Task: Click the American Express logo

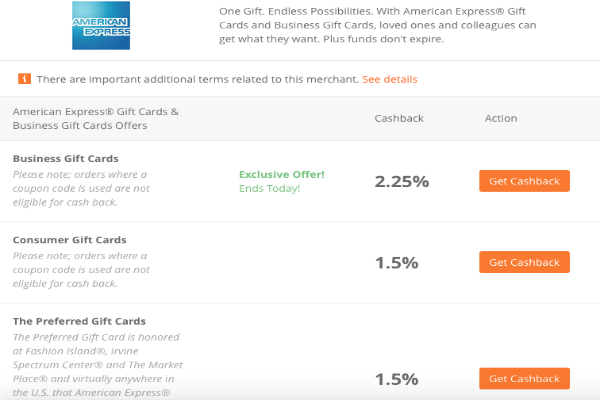Action: click(x=101, y=25)
